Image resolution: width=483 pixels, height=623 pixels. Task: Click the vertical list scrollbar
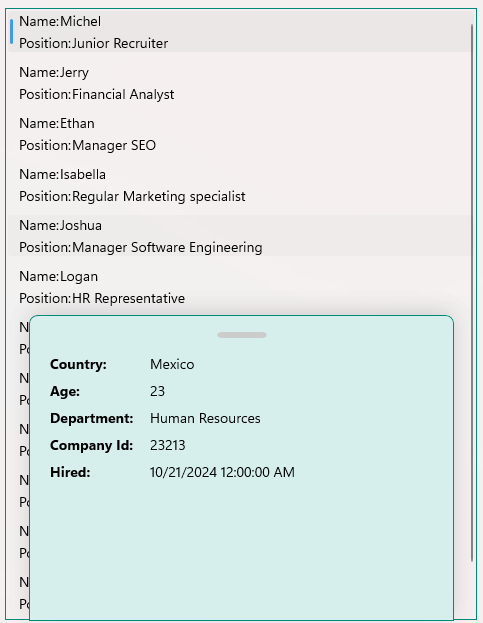472,293
